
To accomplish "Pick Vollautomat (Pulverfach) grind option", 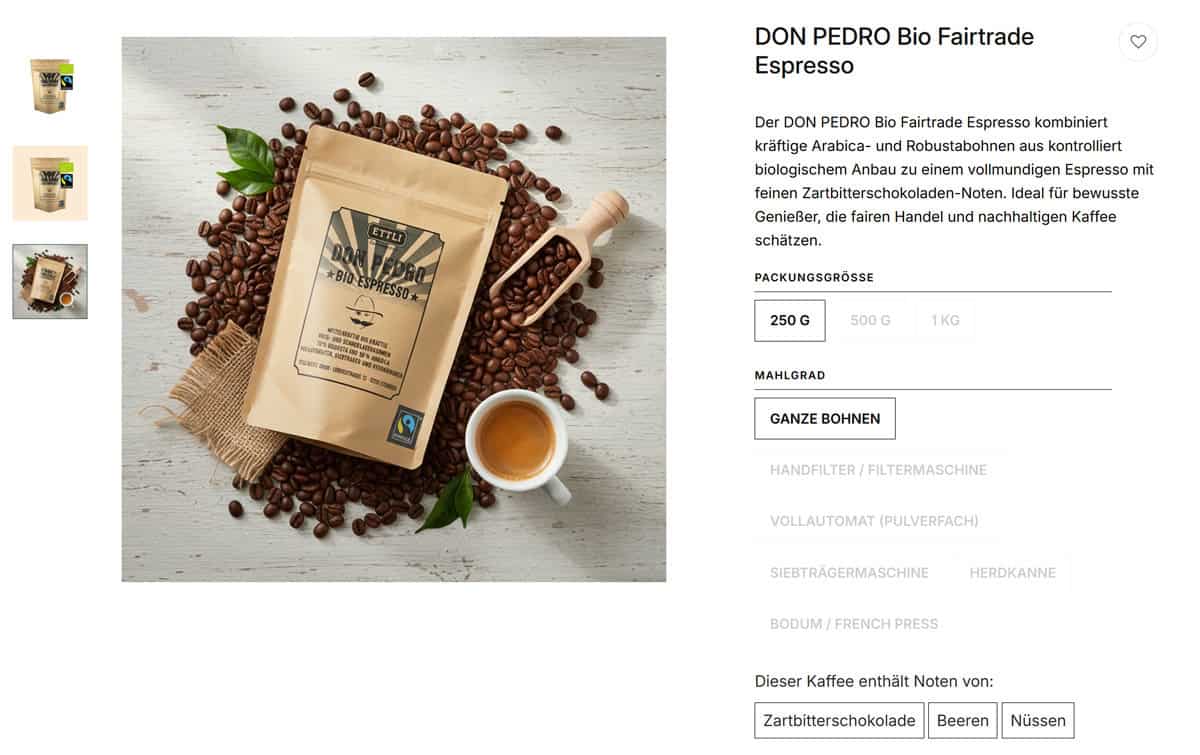I will point(874,521).
